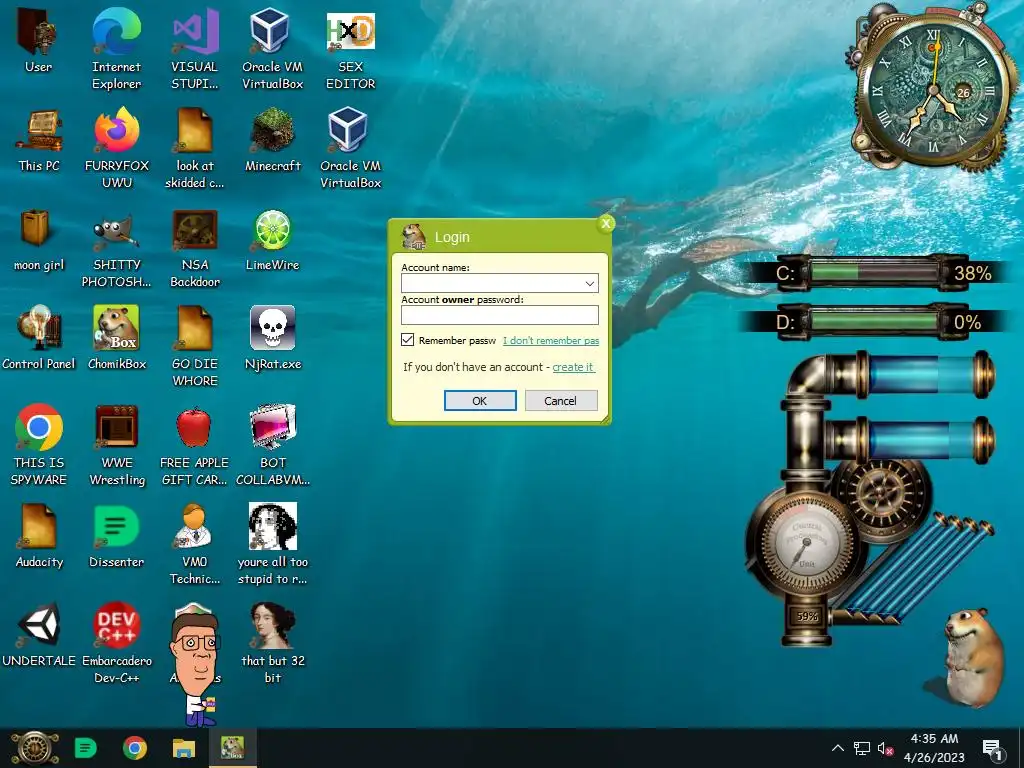Open the Dissenter taskbar icon
The image size is (1024, 768).
pos(86,748)
